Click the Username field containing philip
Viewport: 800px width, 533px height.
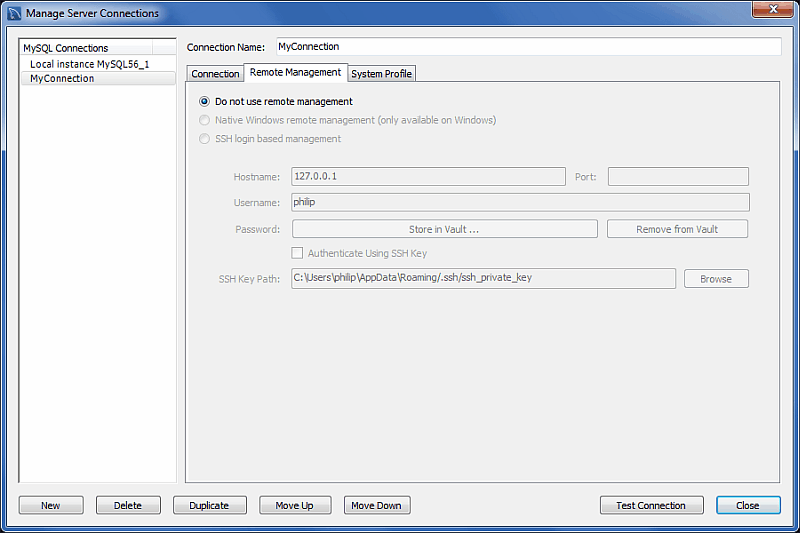point(519,202)
